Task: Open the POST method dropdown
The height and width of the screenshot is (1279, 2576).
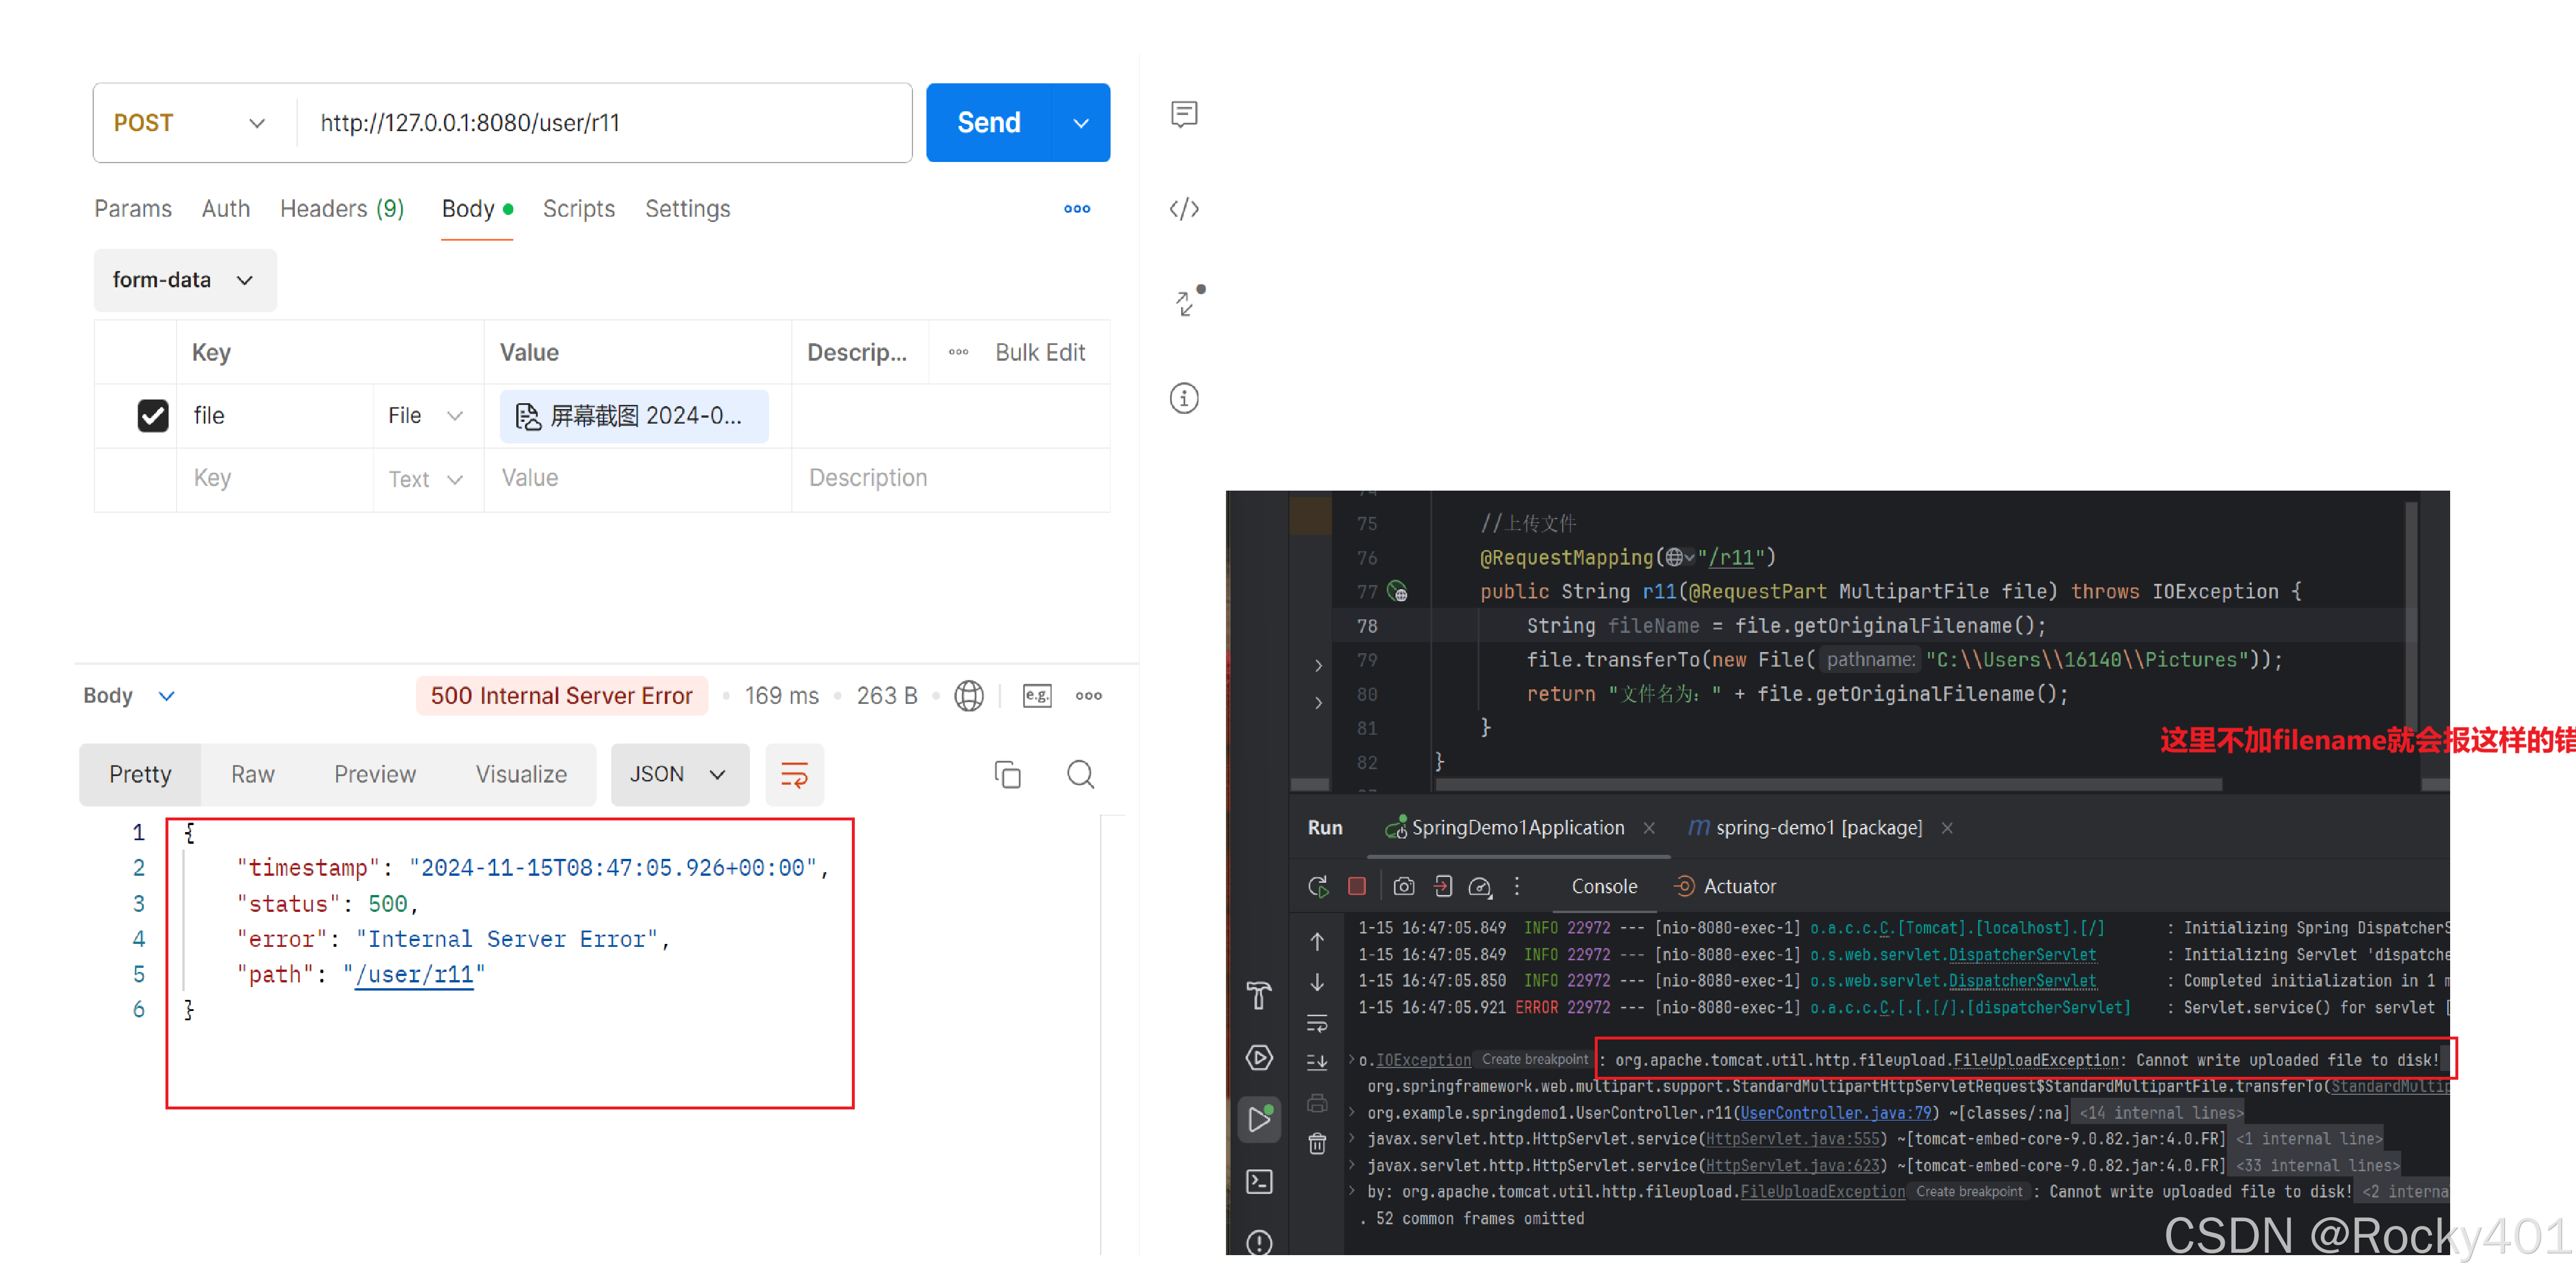Action: [x=190, y=123]
